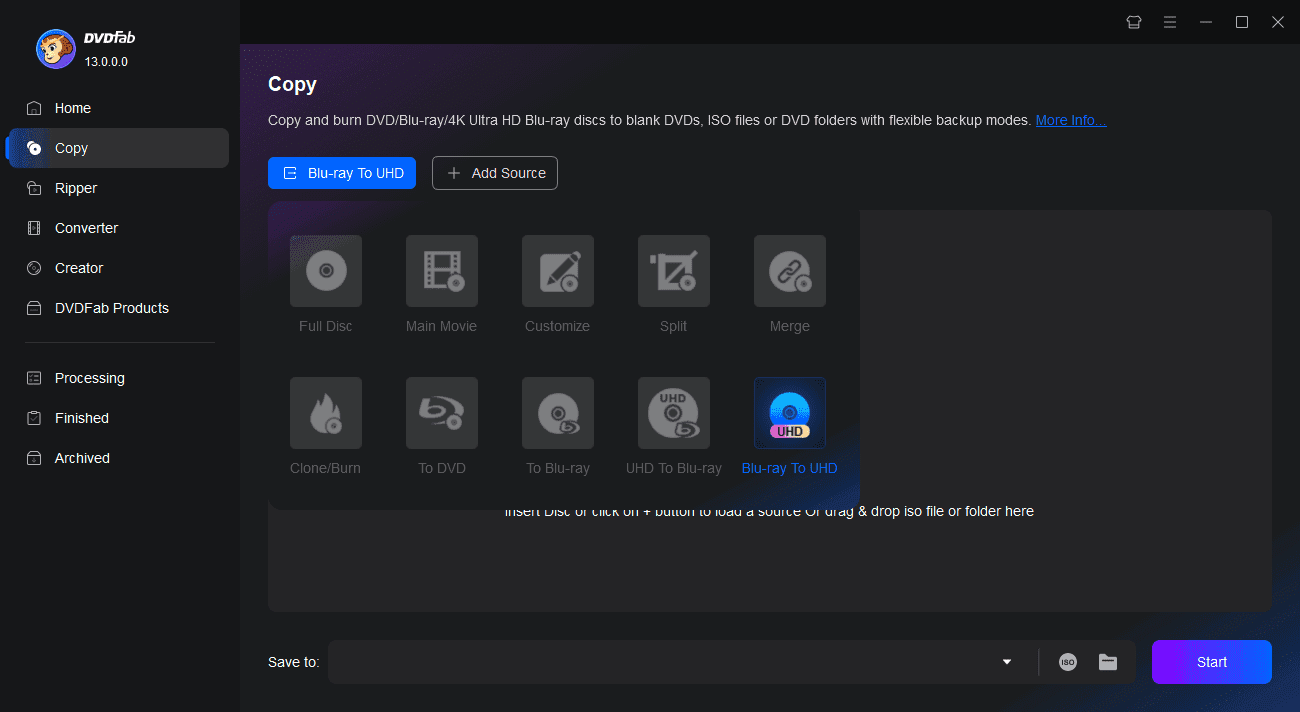Select the To Blu-ray mode icon
The height and width of the screenshot is (712, 1300).
558,413
